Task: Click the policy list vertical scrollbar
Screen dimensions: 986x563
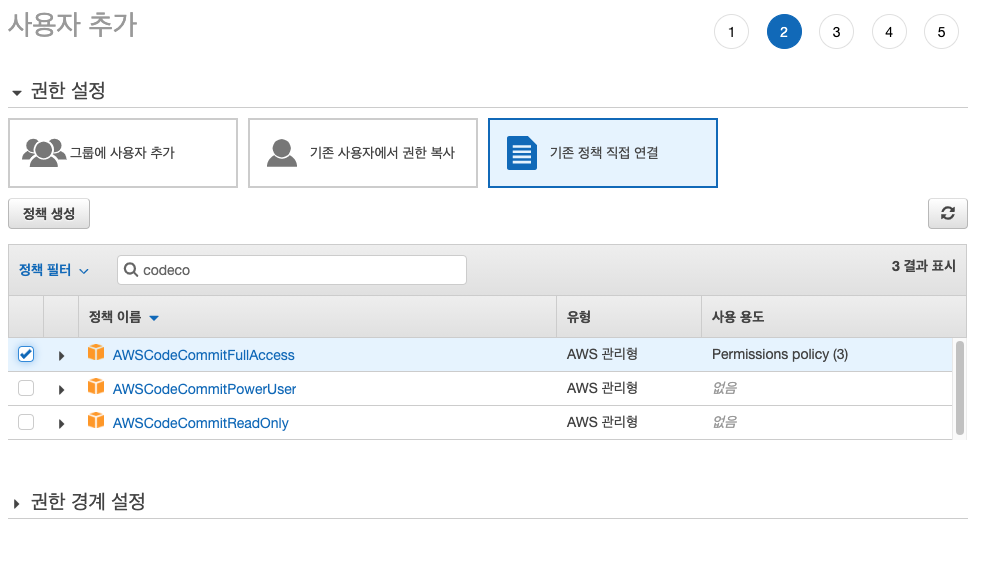Action: [960, 387]
